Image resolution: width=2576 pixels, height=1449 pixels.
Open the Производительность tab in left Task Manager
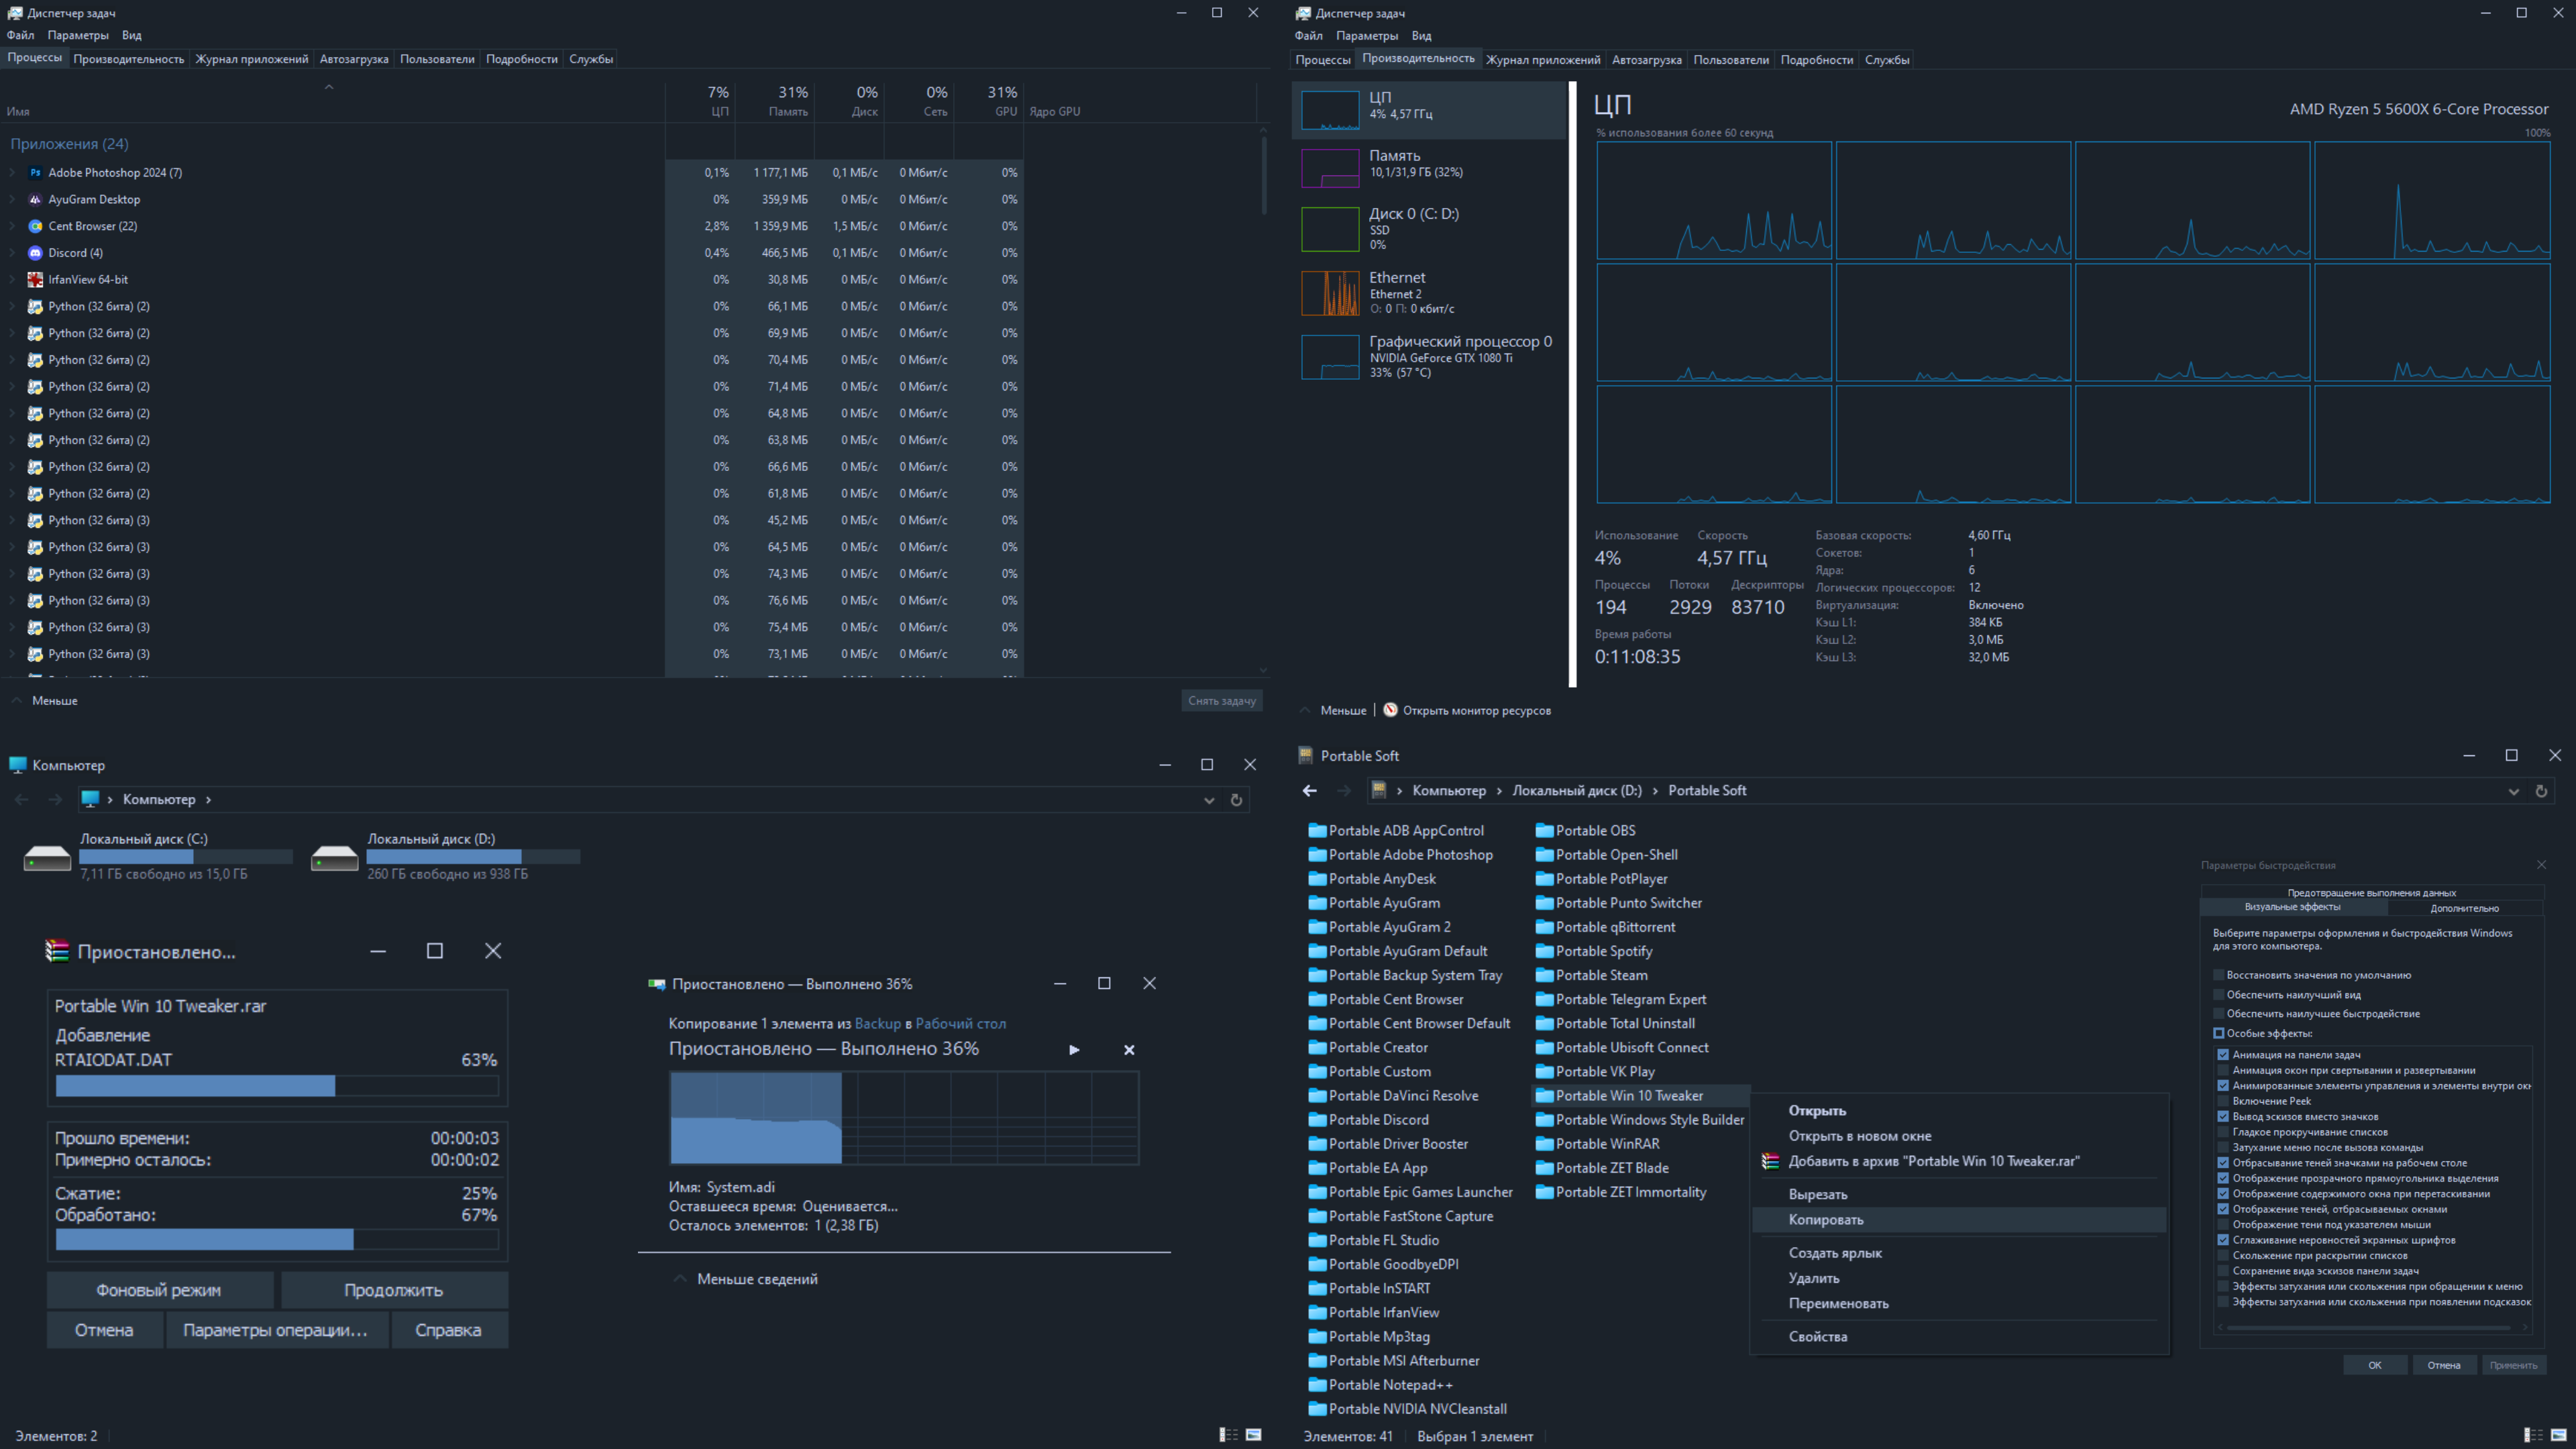pyautogui.click(x=128, y=59)
